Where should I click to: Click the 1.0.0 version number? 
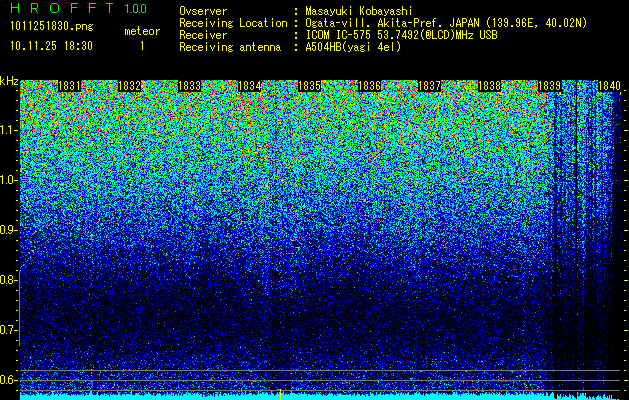135,8
